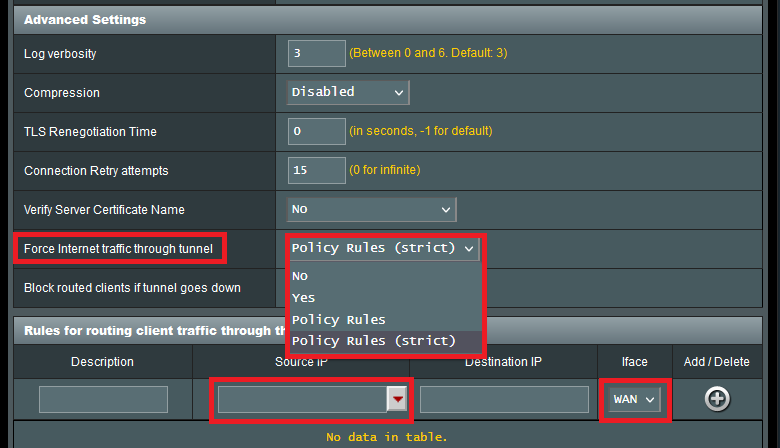Viewport: 780px width, 448px height.
Task: Click "Block routed clients if tunnel goes down" label
Action: pyautogui.click(x=132, y=288)
